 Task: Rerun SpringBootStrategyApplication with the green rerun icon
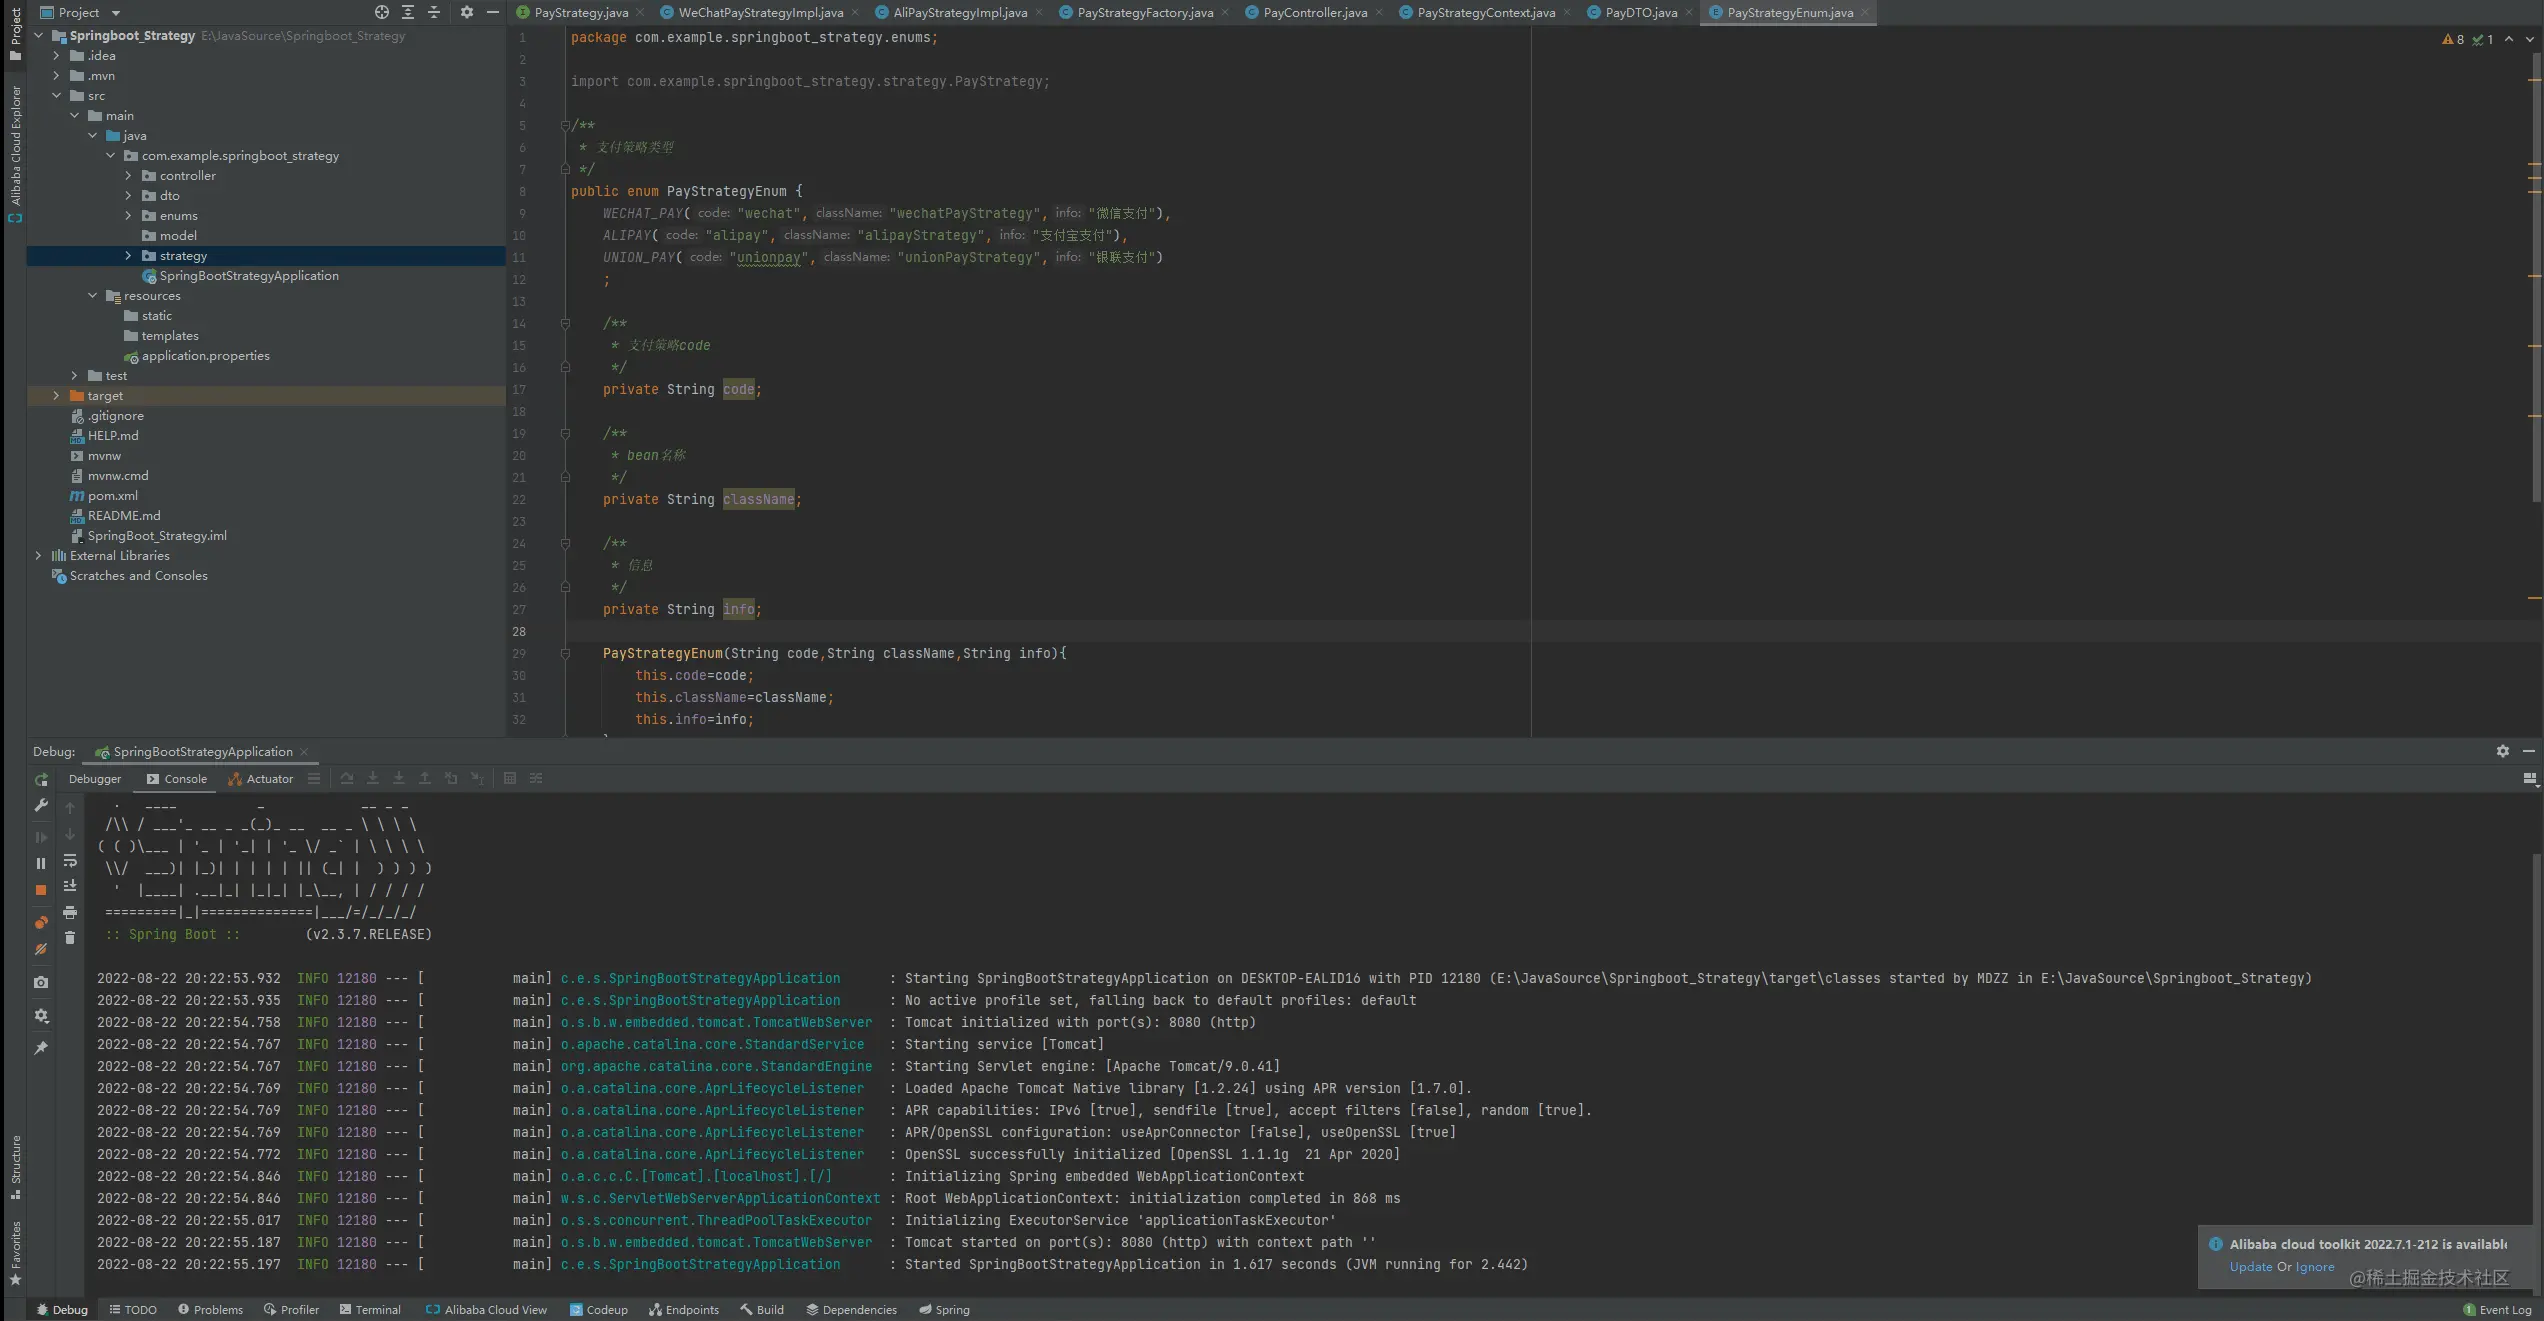(x=41, y=779)
